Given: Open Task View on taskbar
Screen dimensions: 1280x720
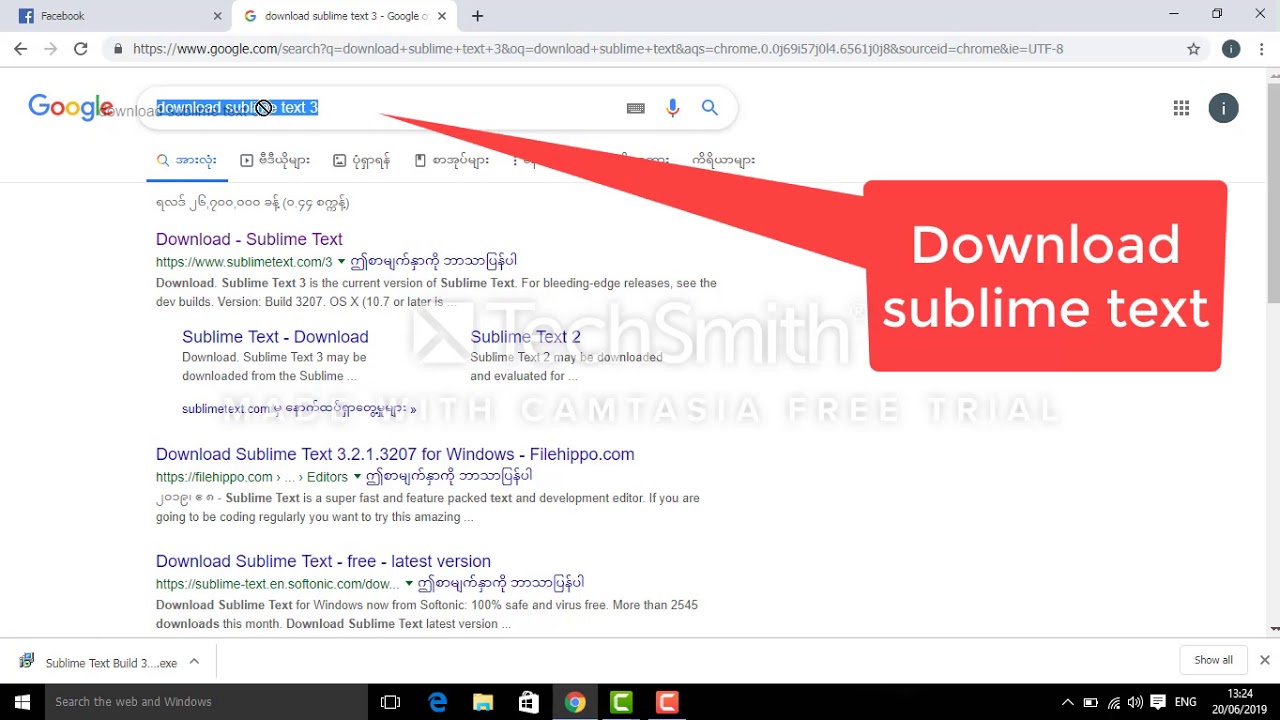Looking at the screenshot, I should click(x=391, y=702).
